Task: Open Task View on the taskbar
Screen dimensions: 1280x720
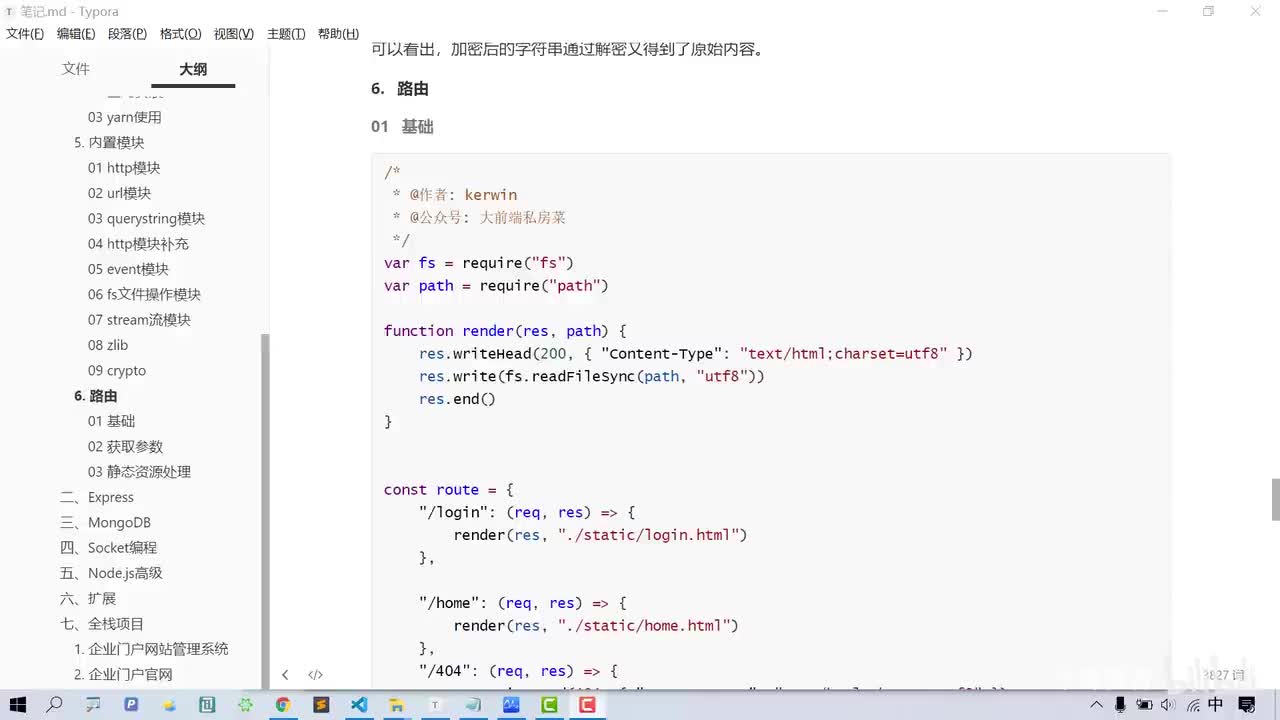Action: (x=93, y=704)
